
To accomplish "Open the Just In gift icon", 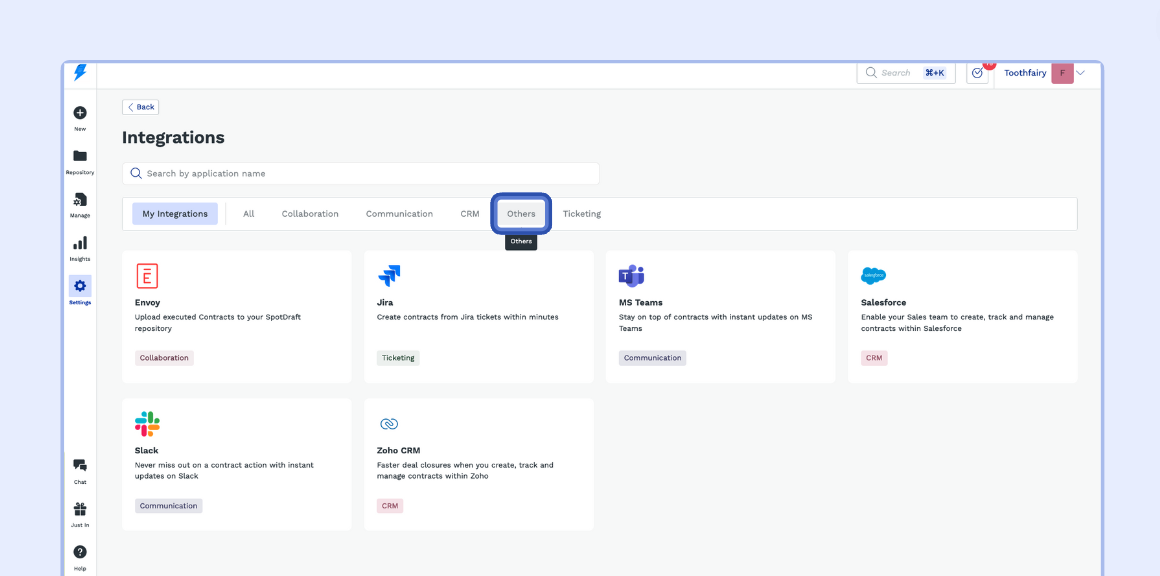I will point(80,509).
